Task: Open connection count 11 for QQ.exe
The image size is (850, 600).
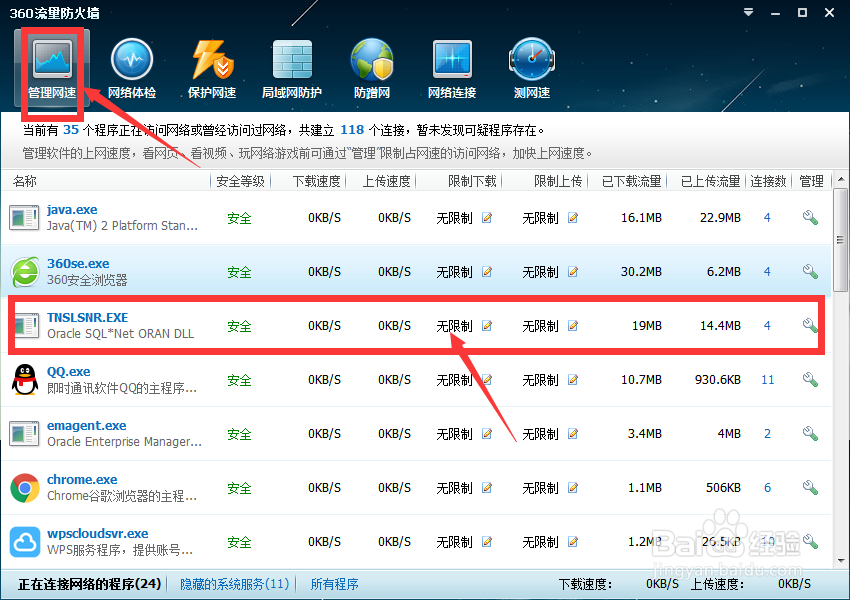Action: pos(768,380)
